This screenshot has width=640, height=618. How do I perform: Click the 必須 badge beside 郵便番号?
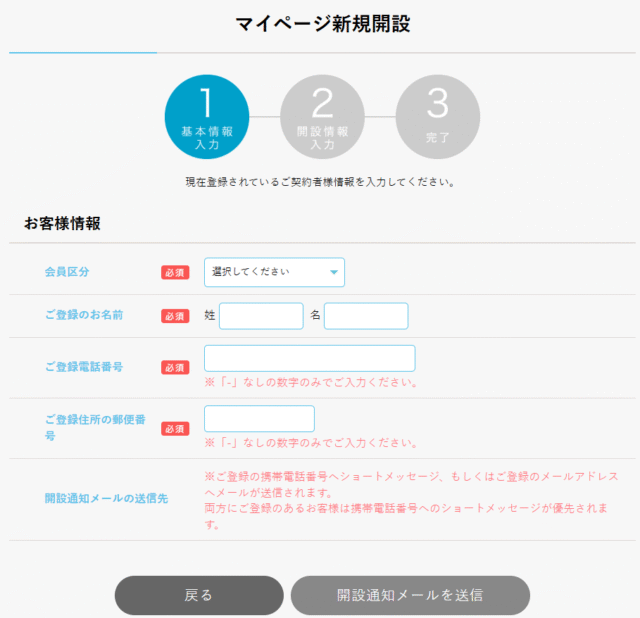tap(175, 429)
